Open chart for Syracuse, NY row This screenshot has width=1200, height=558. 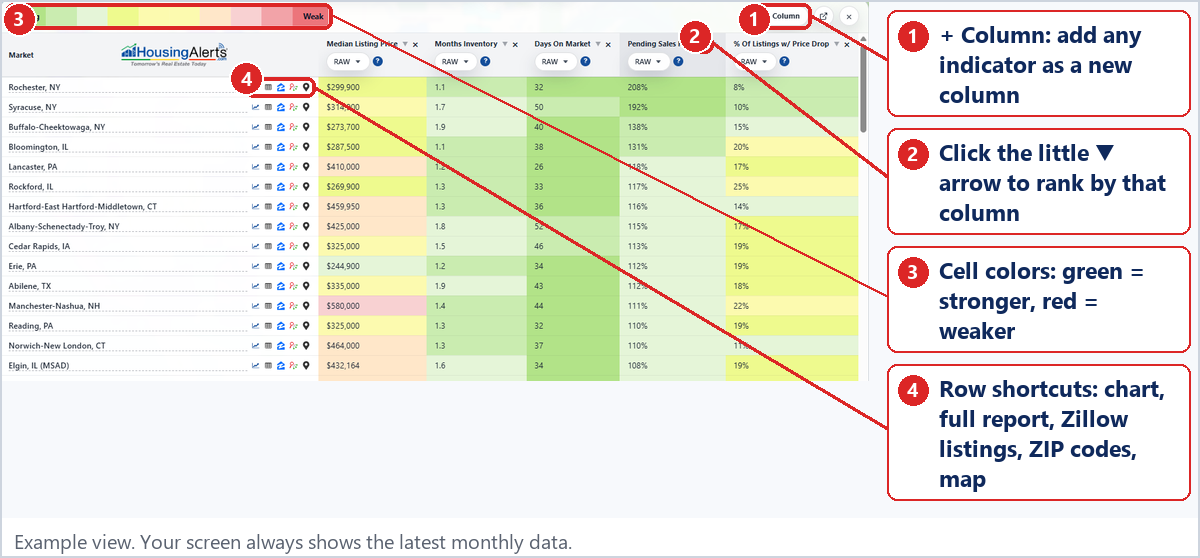tap(256, 107)
